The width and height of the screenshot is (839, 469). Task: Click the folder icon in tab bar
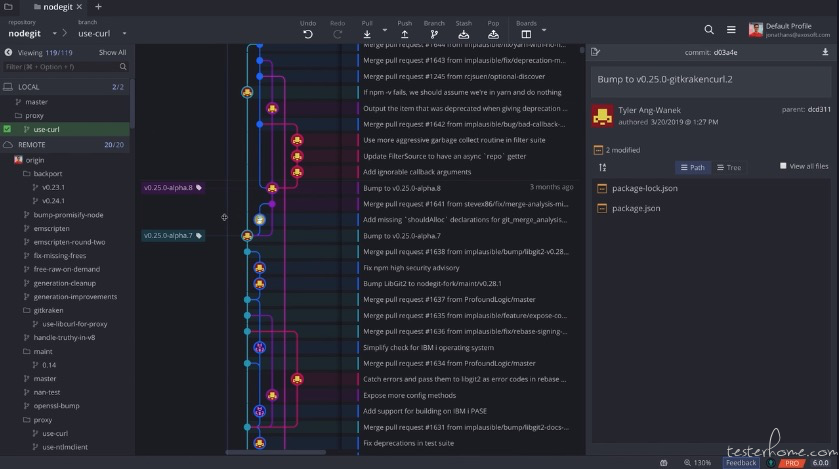[8, 7]
